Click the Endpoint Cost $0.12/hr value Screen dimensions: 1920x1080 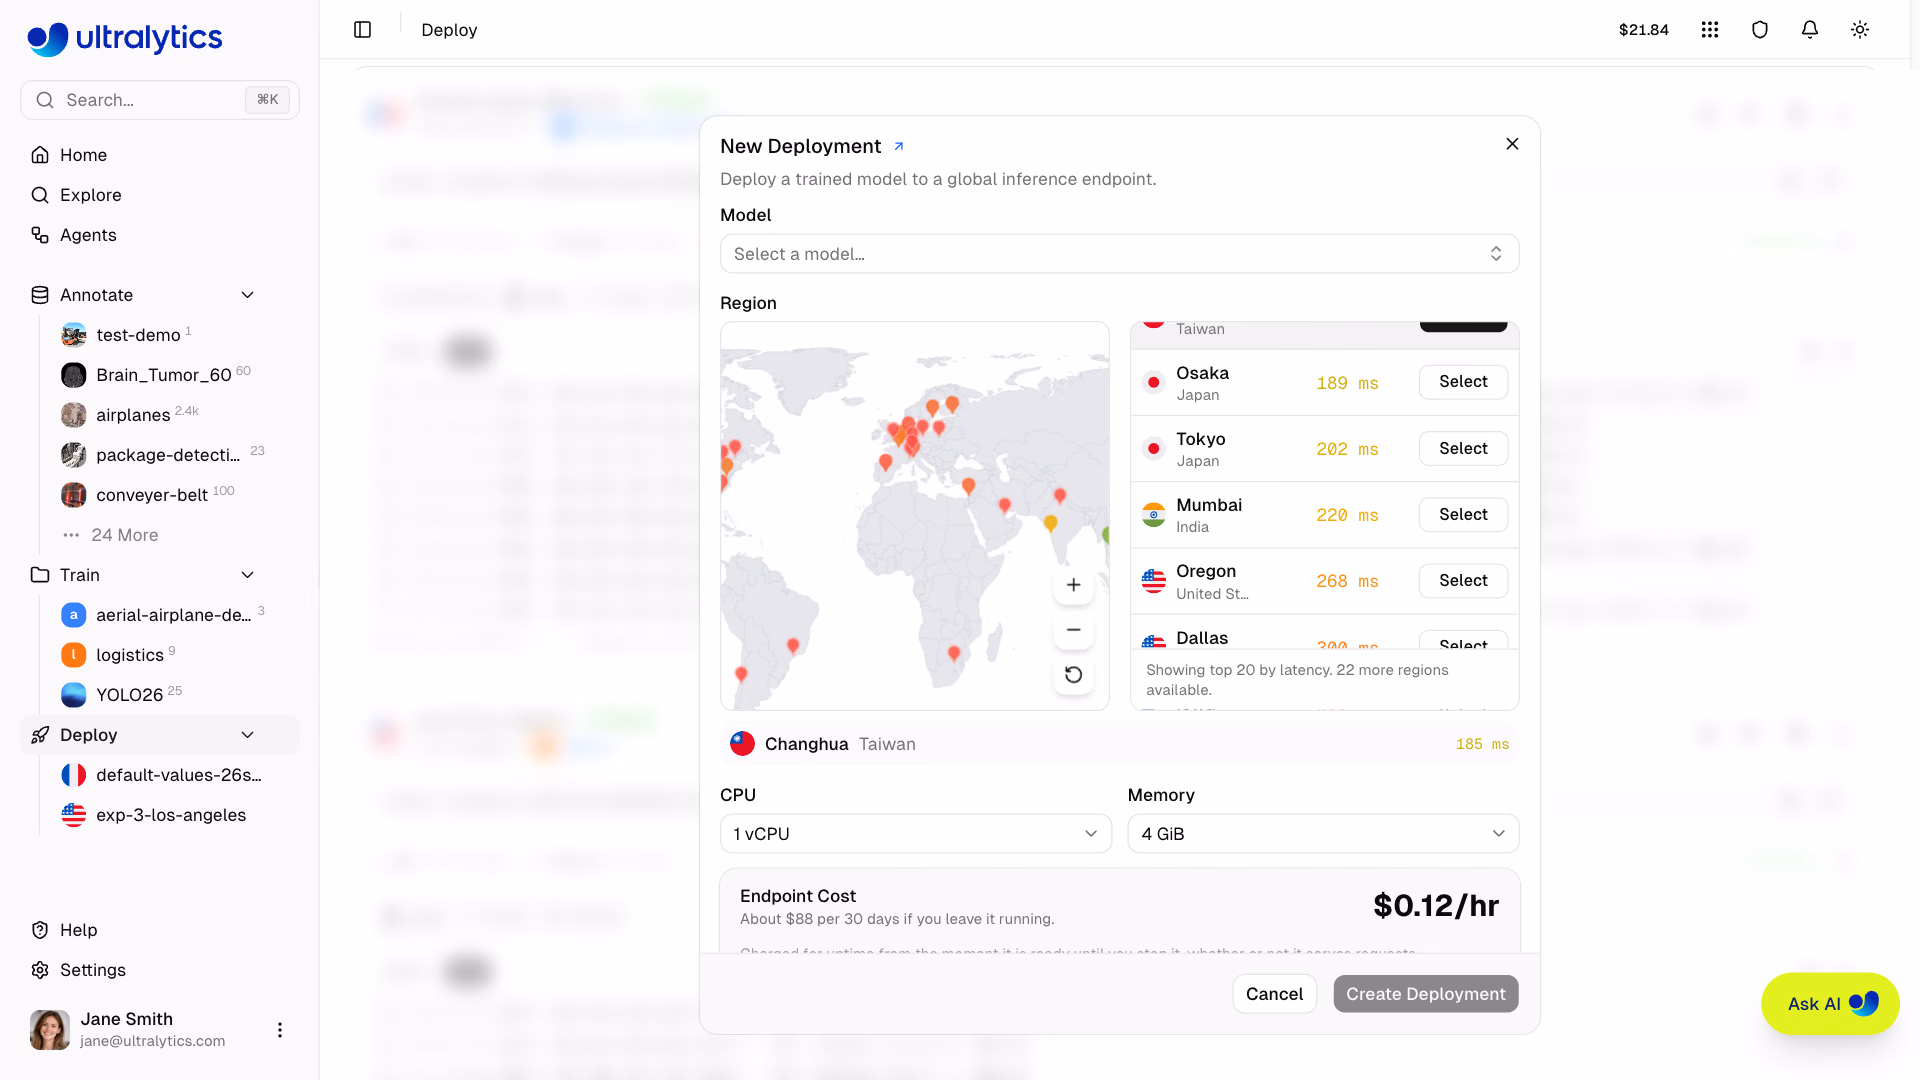pos(1435,906)
